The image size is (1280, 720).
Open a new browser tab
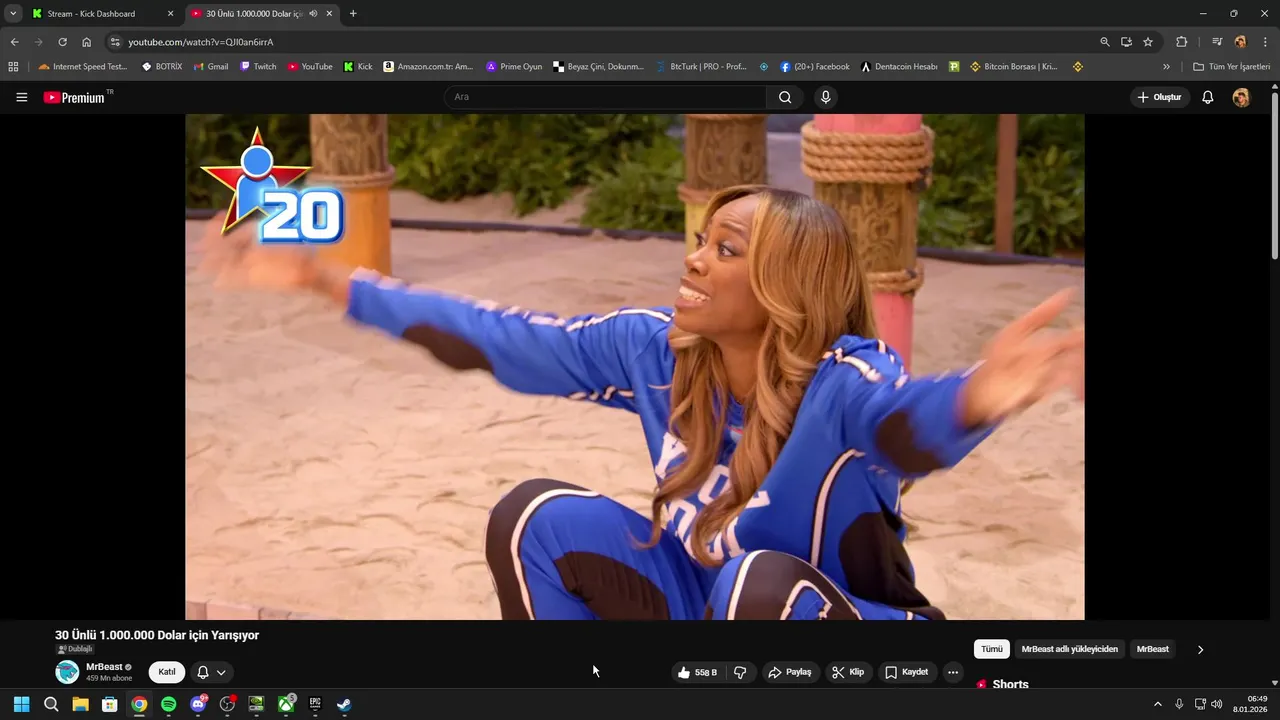coord(353,14)
